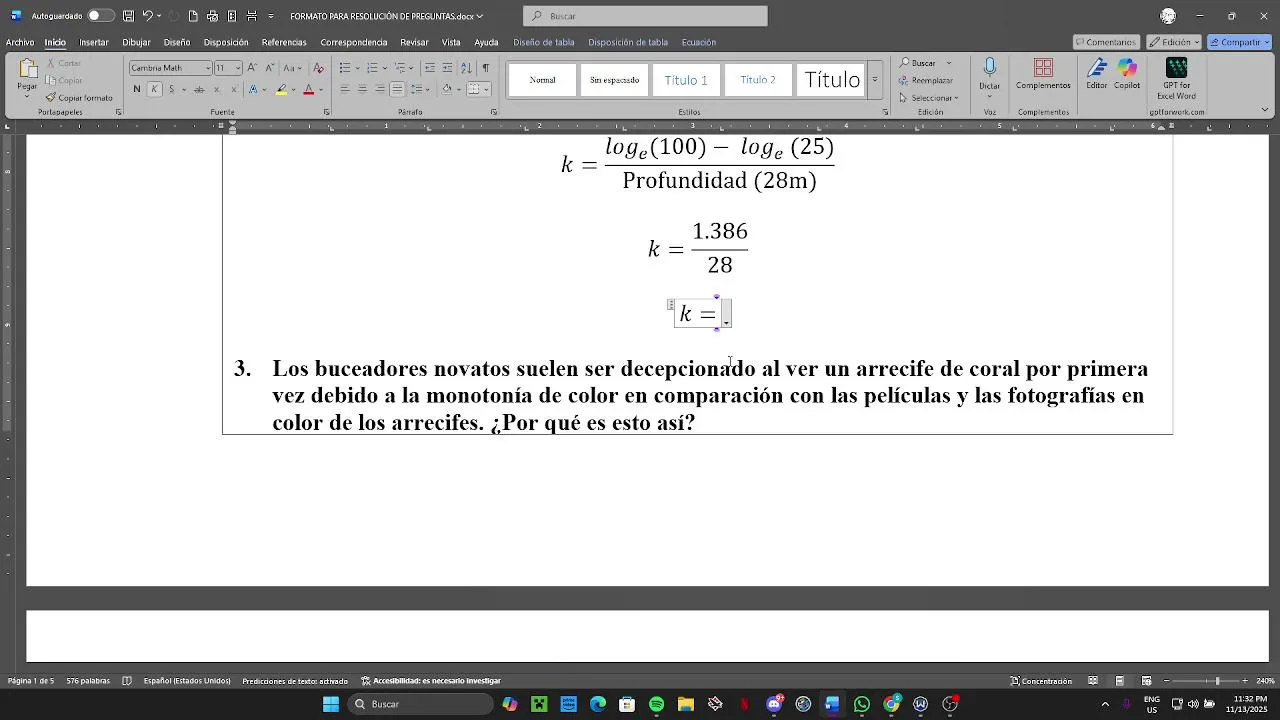The height and width of the screenshot is (720, 1280).
Task: Toggle superscript formatting
Action: coord(234,89)
